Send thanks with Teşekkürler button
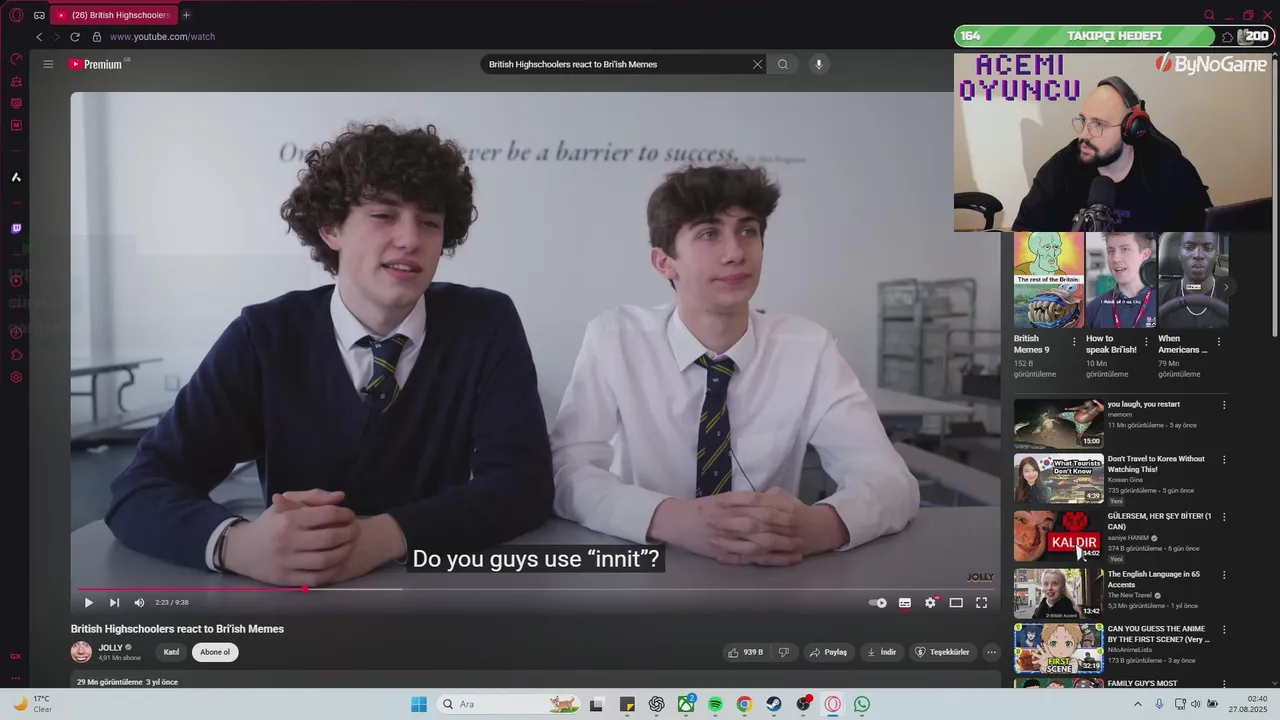Image resolution: width=1280 pixels, height=720 pixels. 942,652
